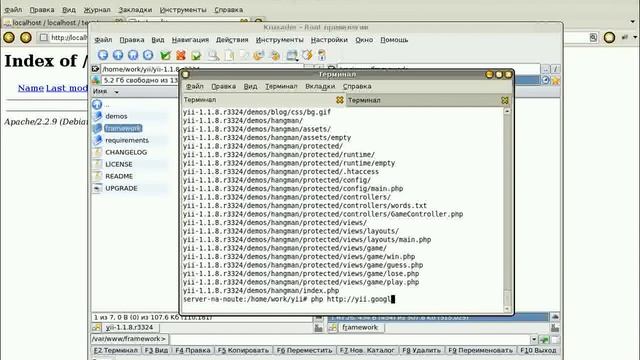Click the F4 Правка function button
The width and height of the screenshot is (640, 360).
(x=193, y=350)
